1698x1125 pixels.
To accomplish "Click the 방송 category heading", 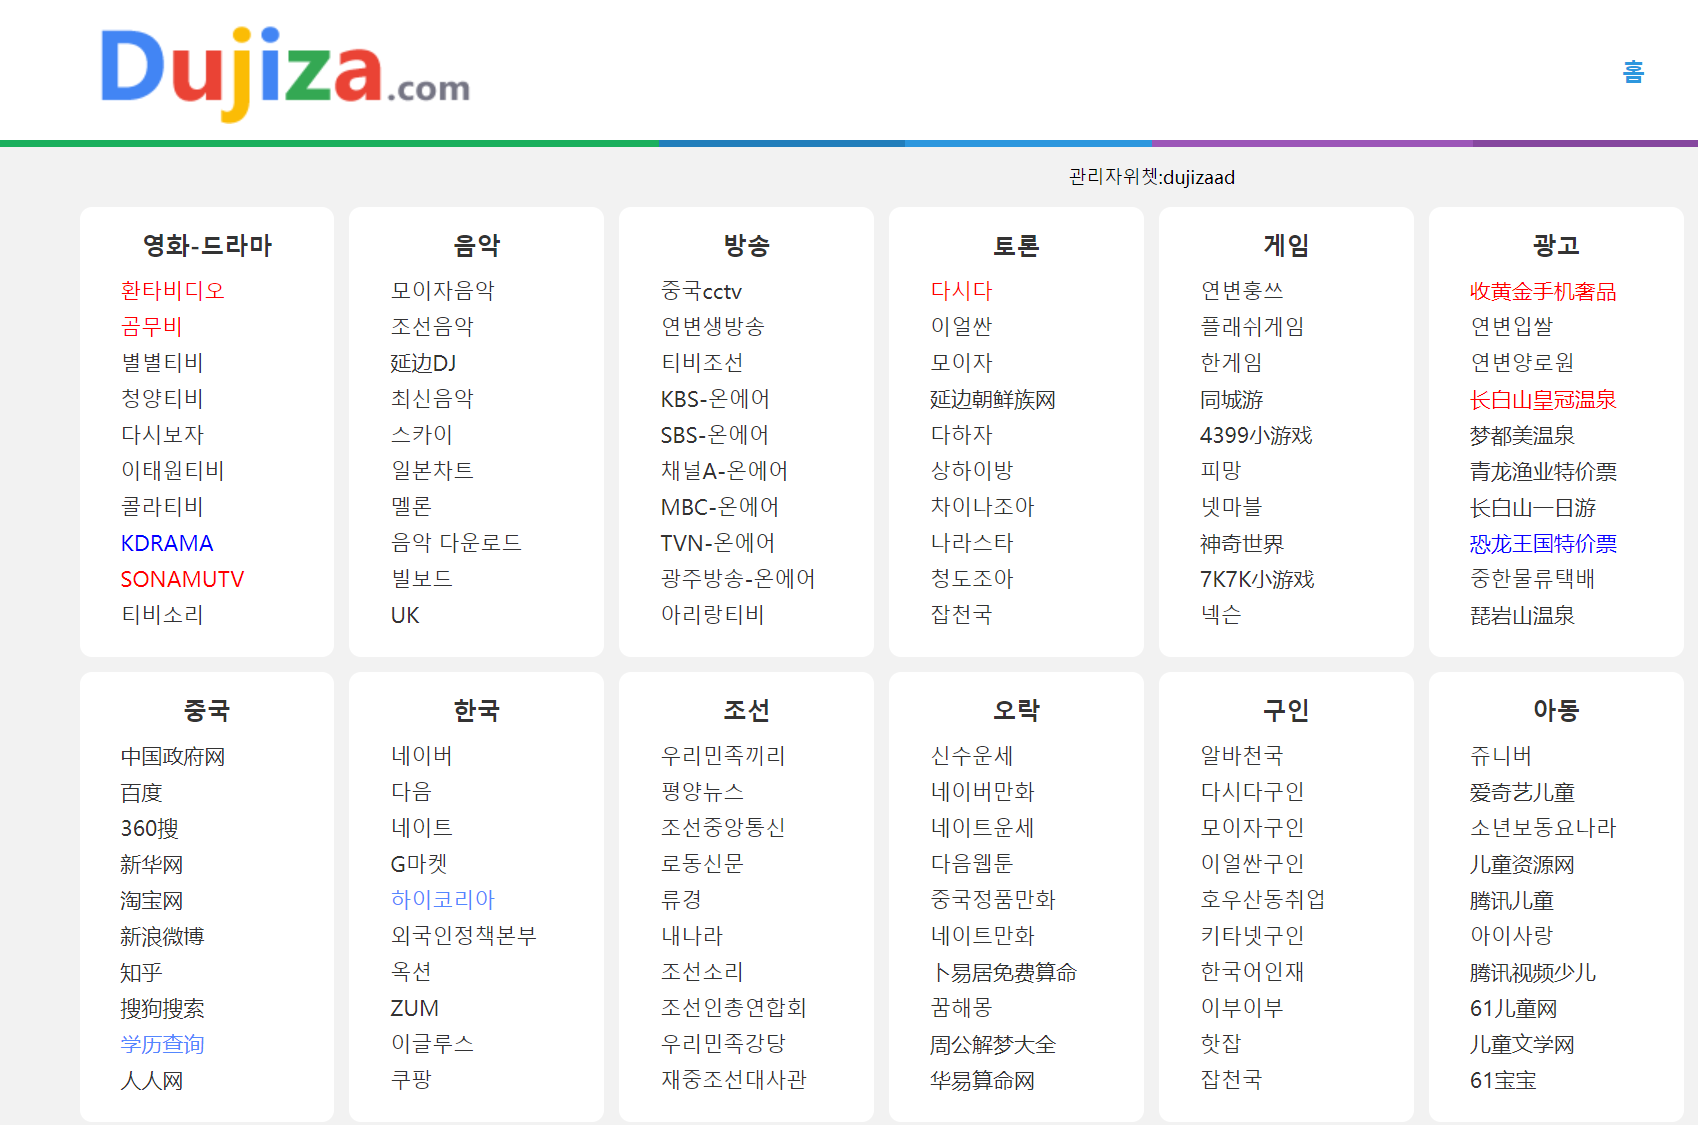I will (746, 246).
